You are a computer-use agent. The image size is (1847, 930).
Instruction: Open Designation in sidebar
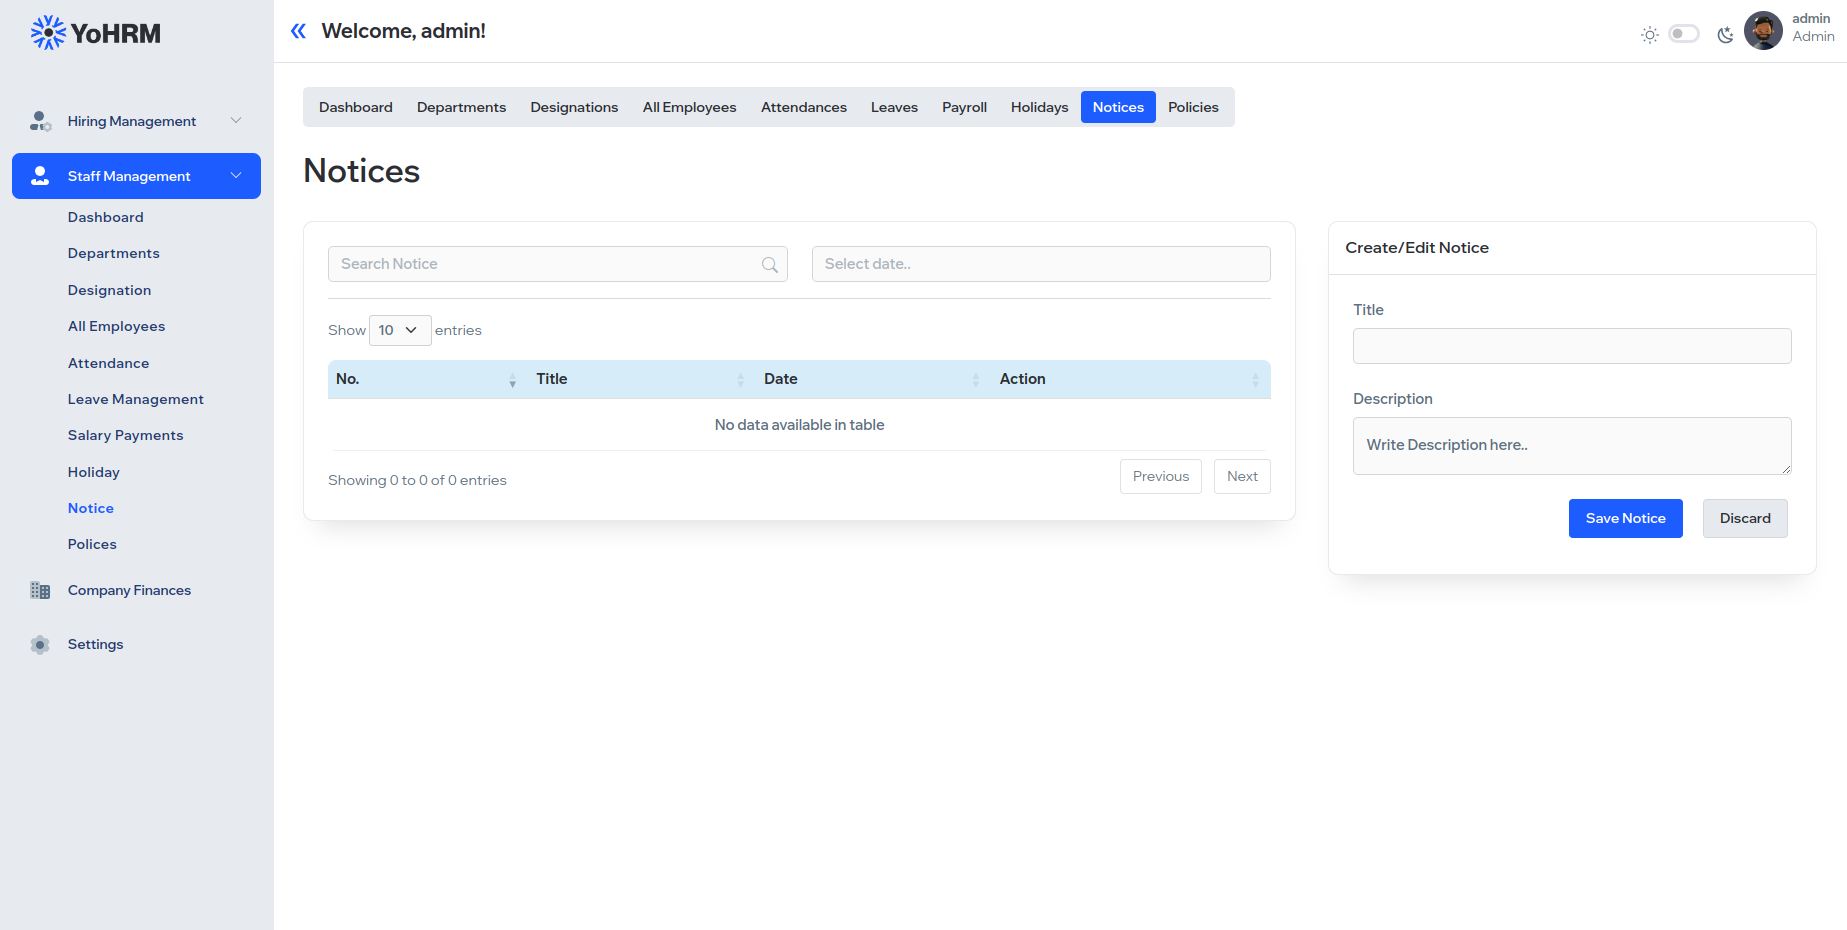click(x=110, y=290)
